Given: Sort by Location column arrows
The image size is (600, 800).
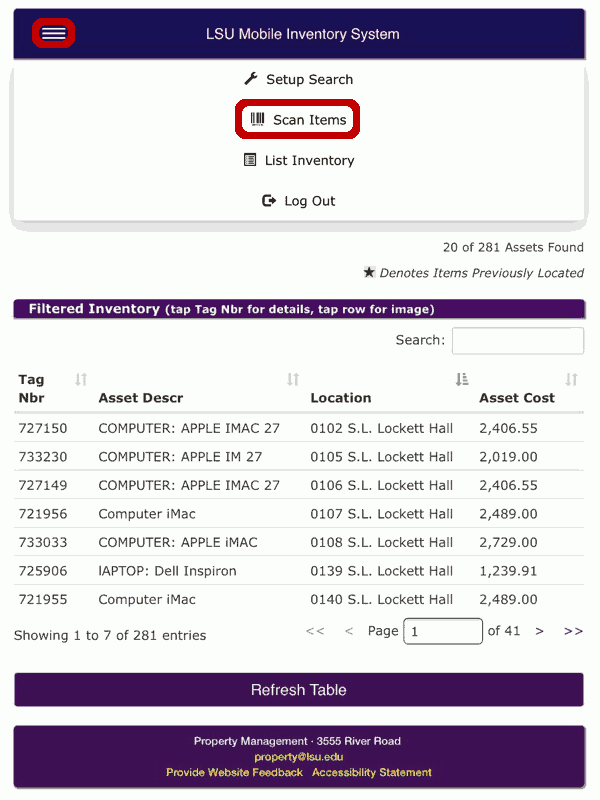Looking at the screenshot, I should 462,380.
